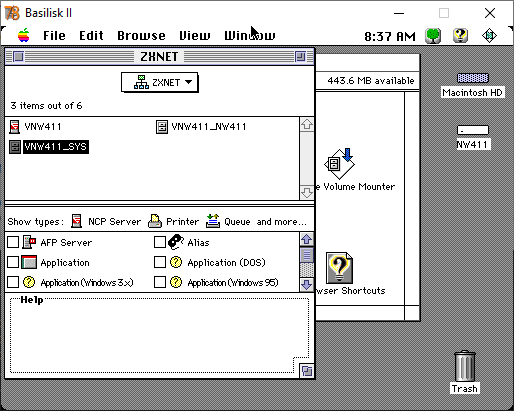Open the View menu
Image resolution: width=514 pixels, height=411 pixels.
click(195, 35)
